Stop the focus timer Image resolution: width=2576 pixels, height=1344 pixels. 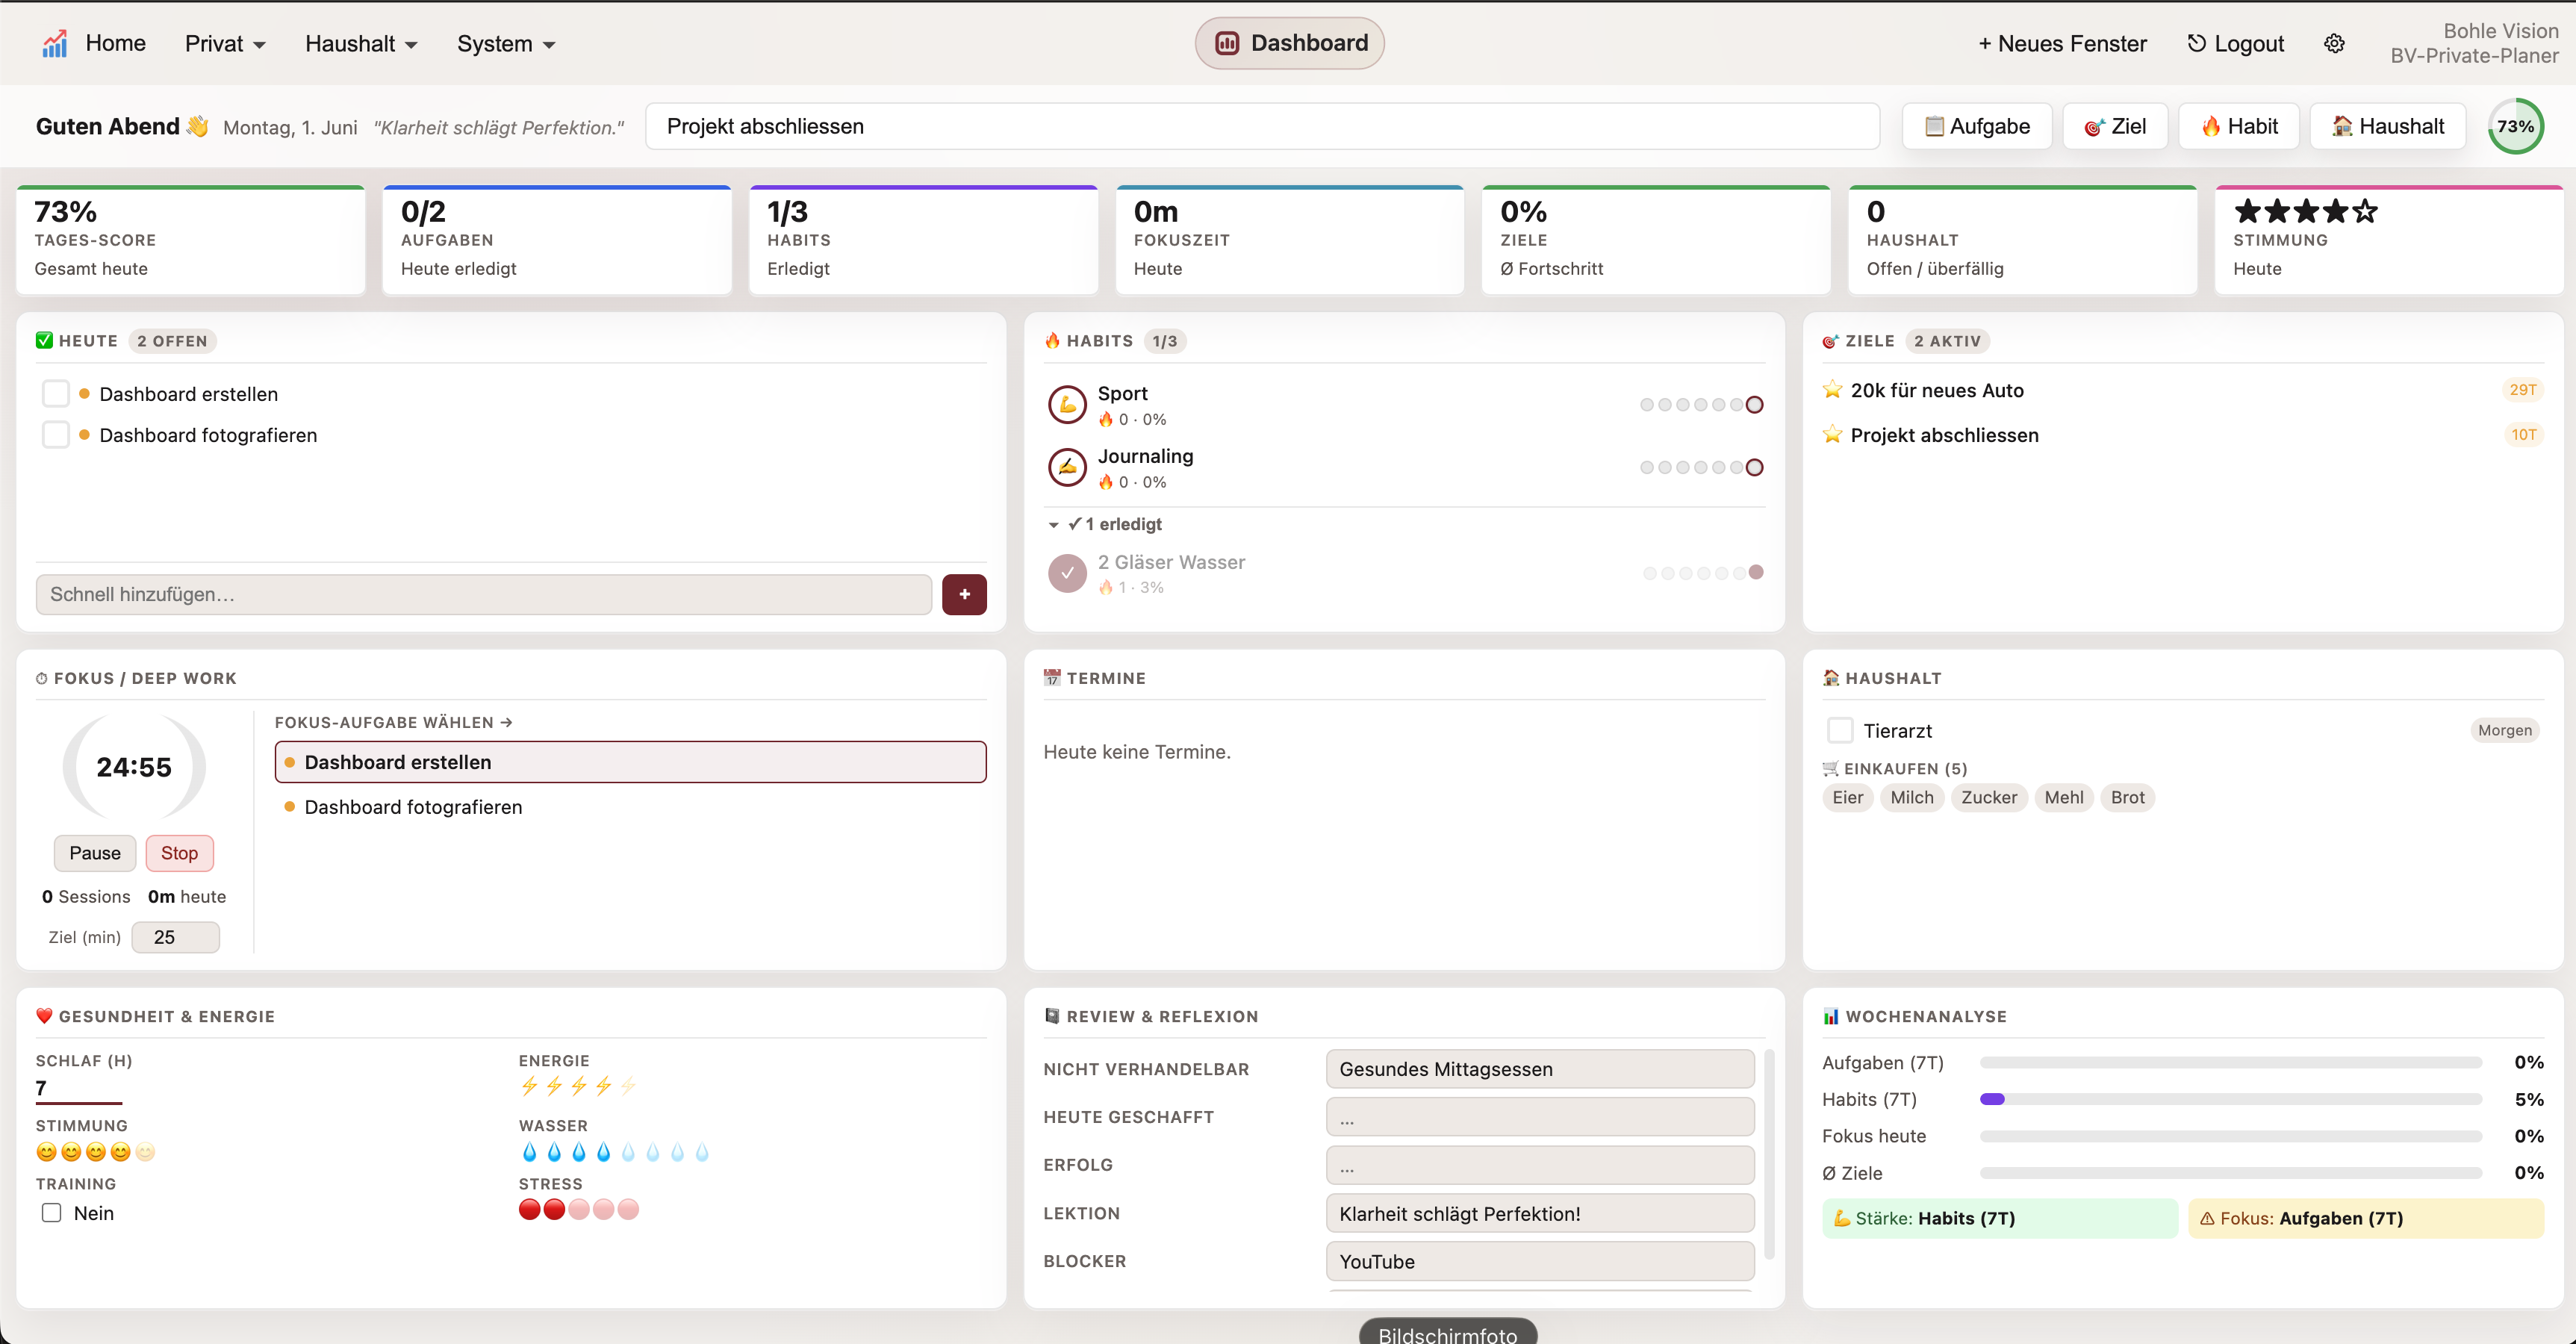[x=180, y=853]
